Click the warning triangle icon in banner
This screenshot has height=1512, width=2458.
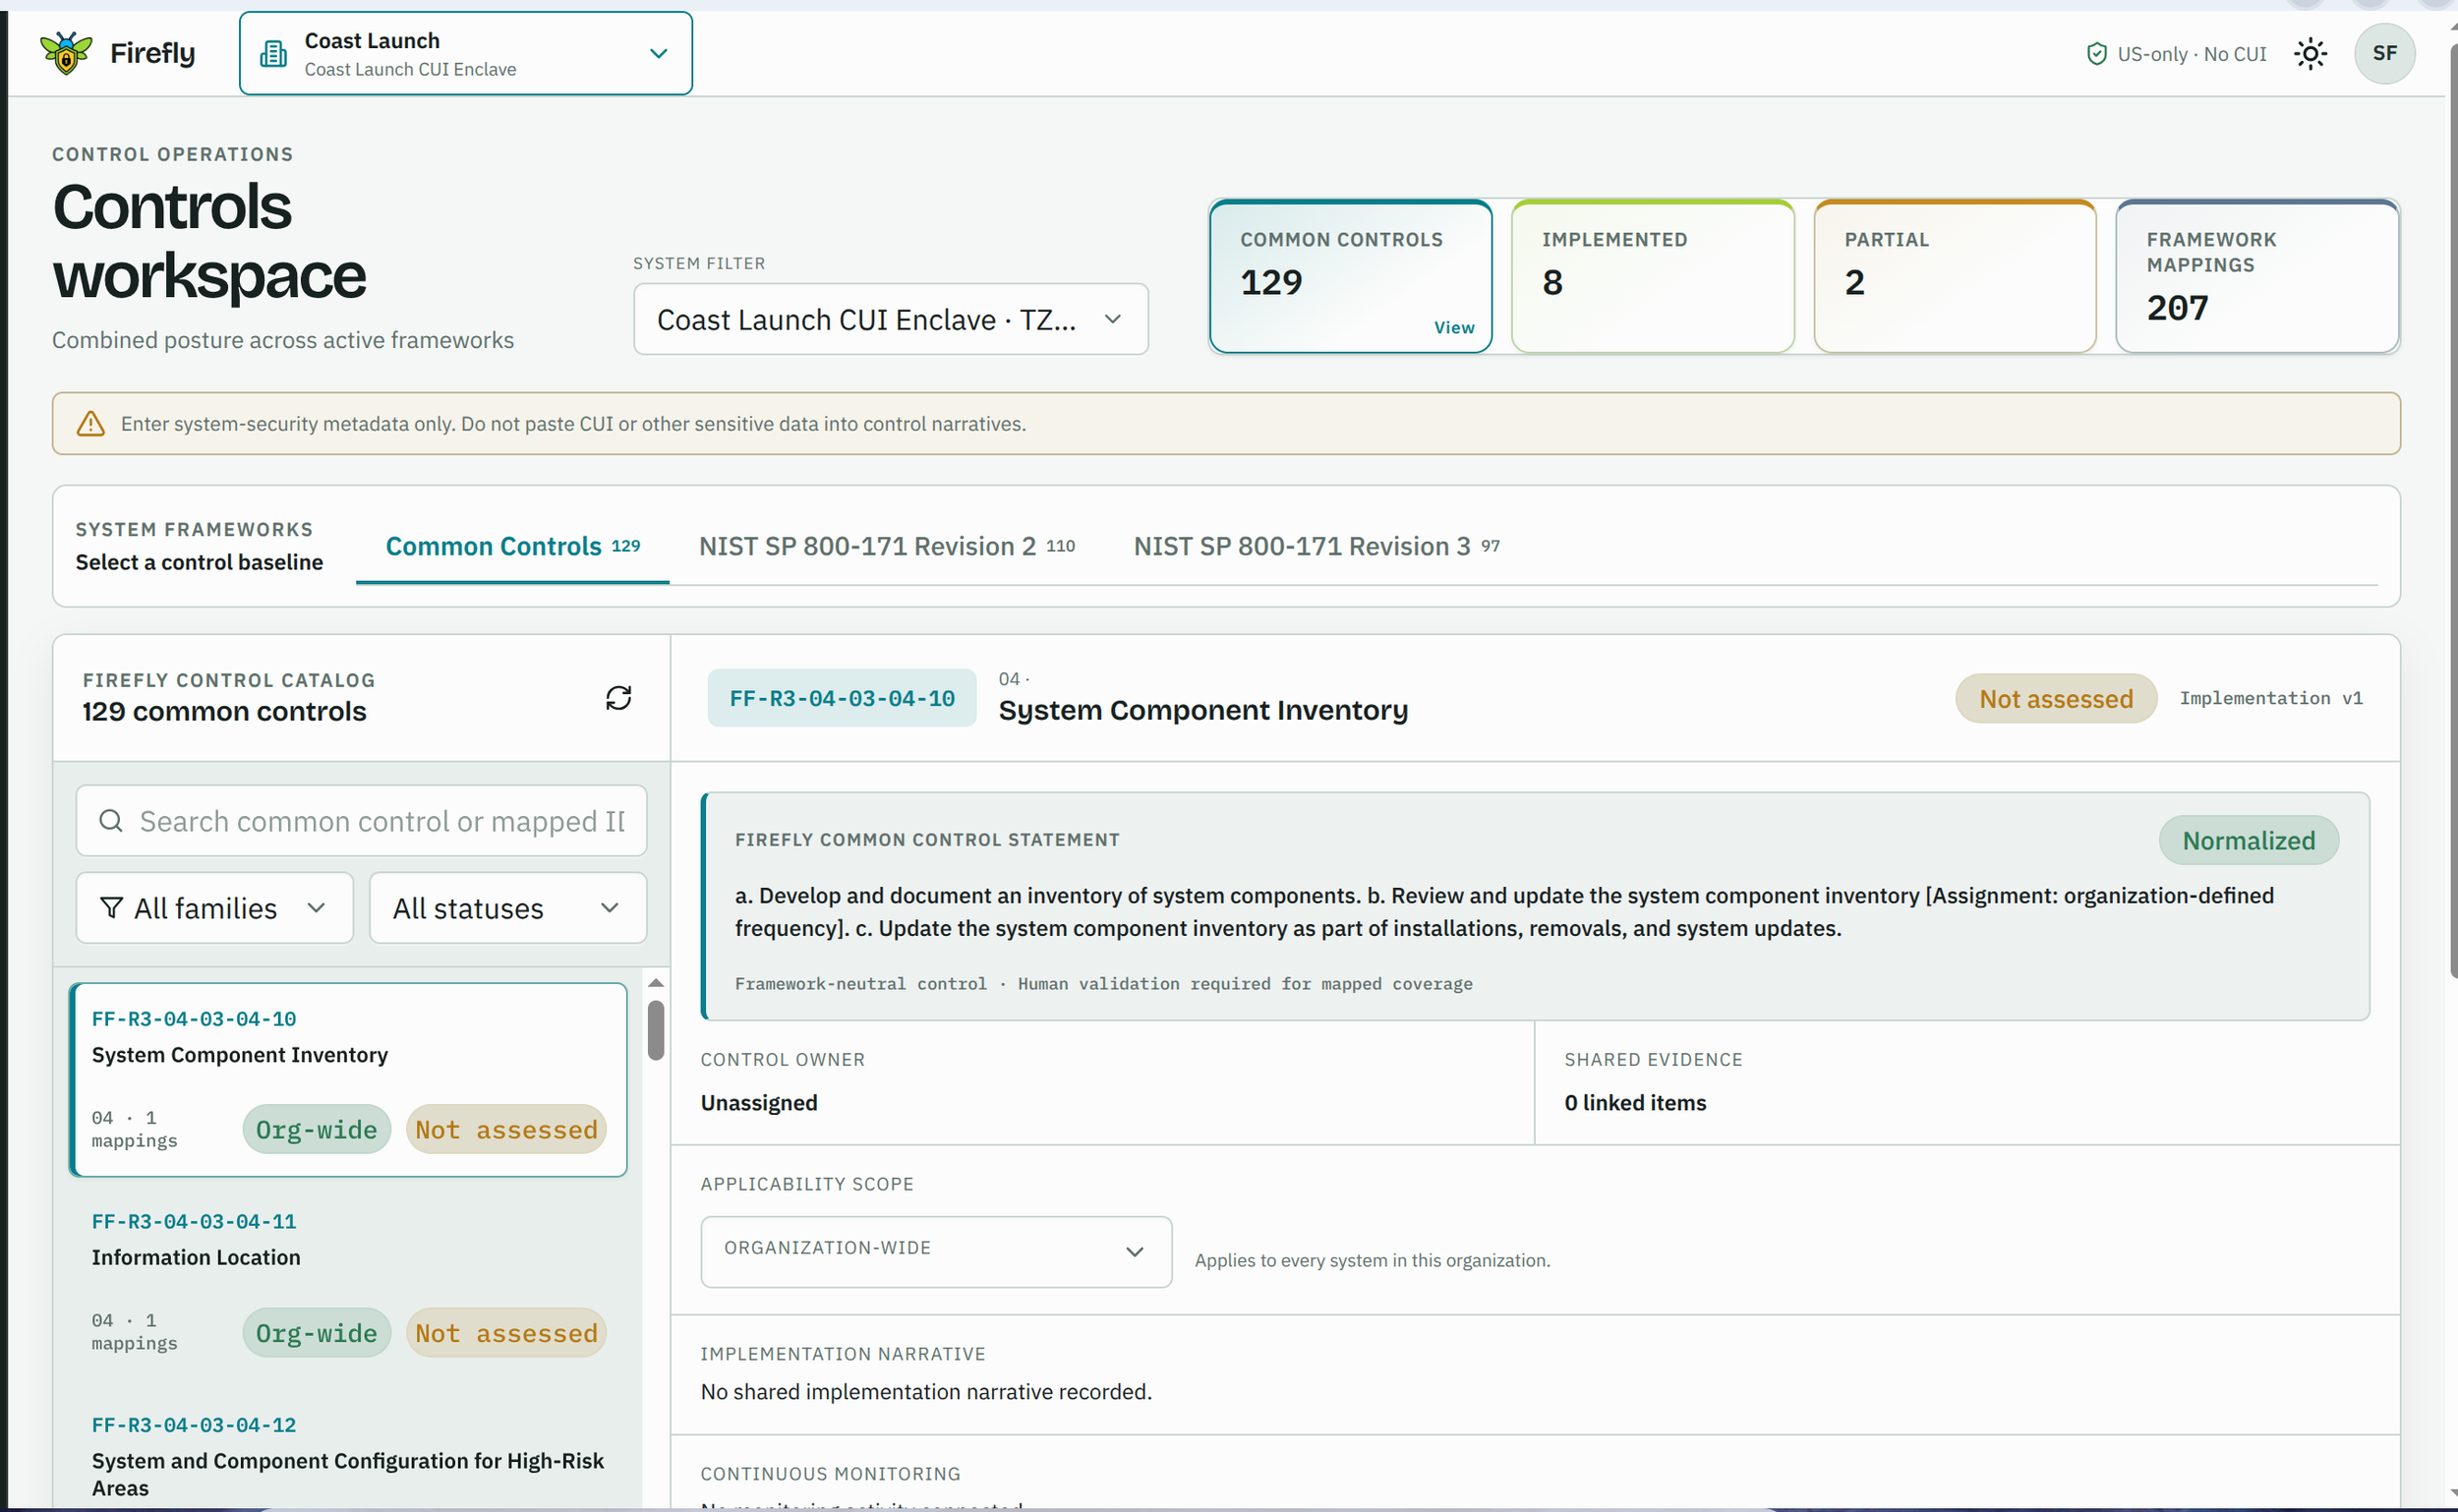(91, 424)
